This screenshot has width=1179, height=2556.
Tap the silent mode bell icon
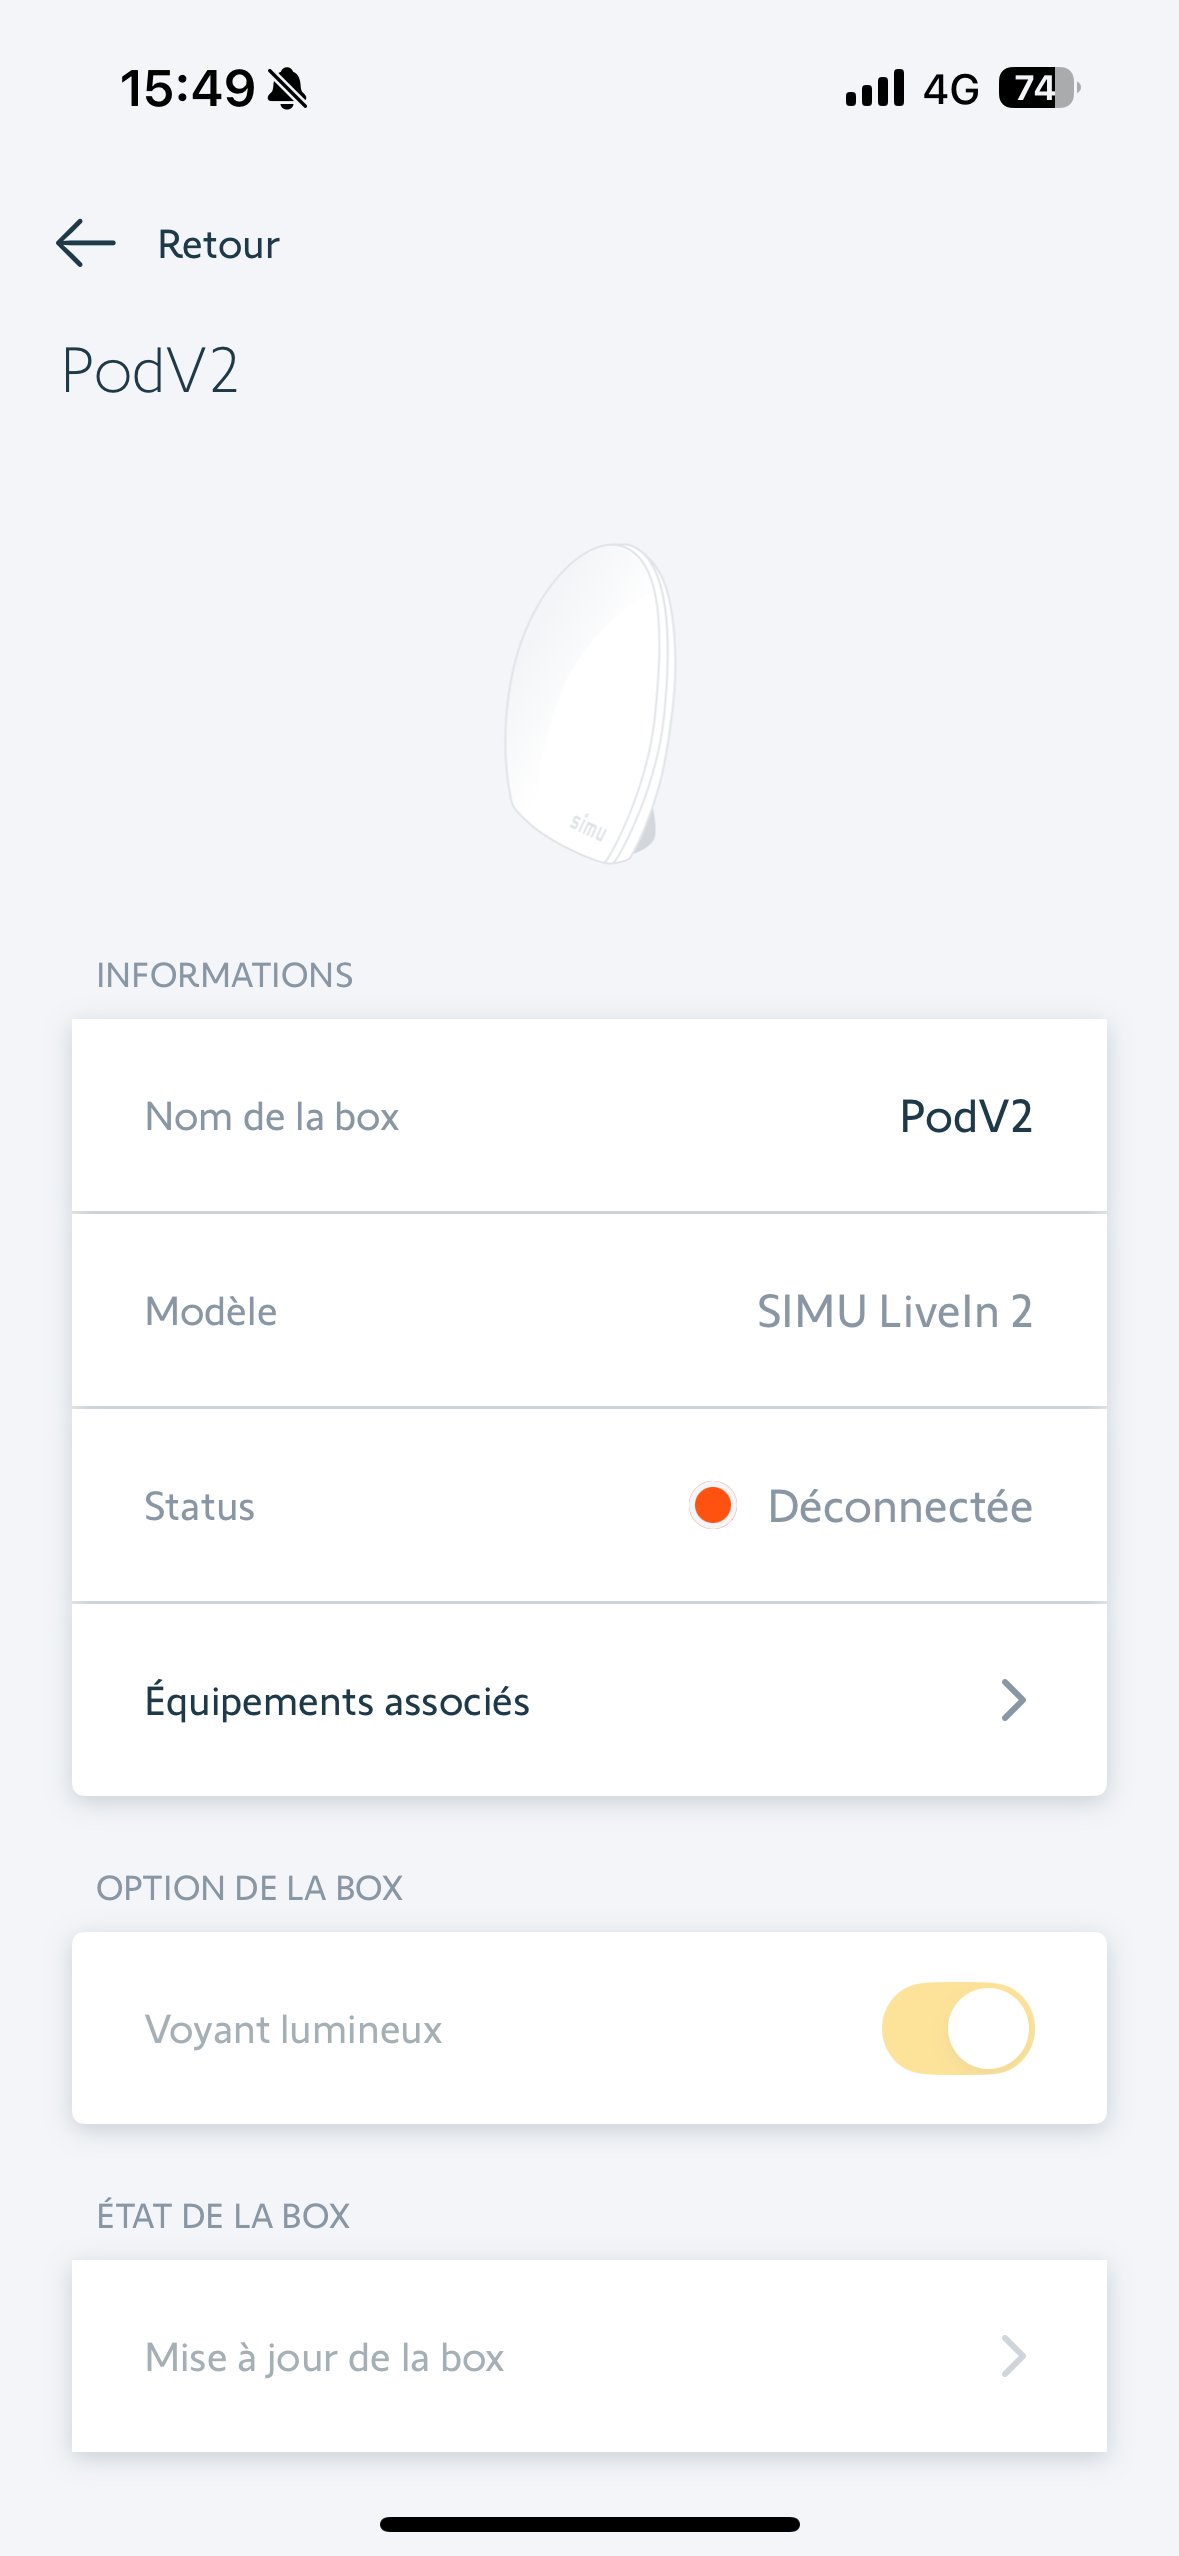click(288, 89)
